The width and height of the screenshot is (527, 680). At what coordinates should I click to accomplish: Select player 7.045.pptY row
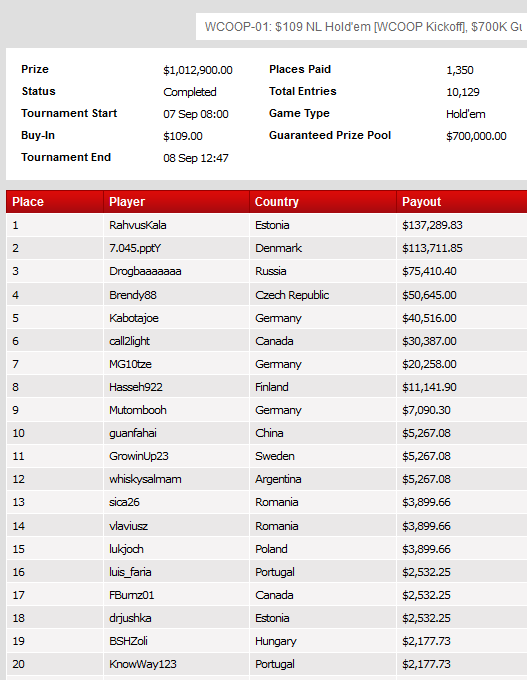(x=267, y=248)
